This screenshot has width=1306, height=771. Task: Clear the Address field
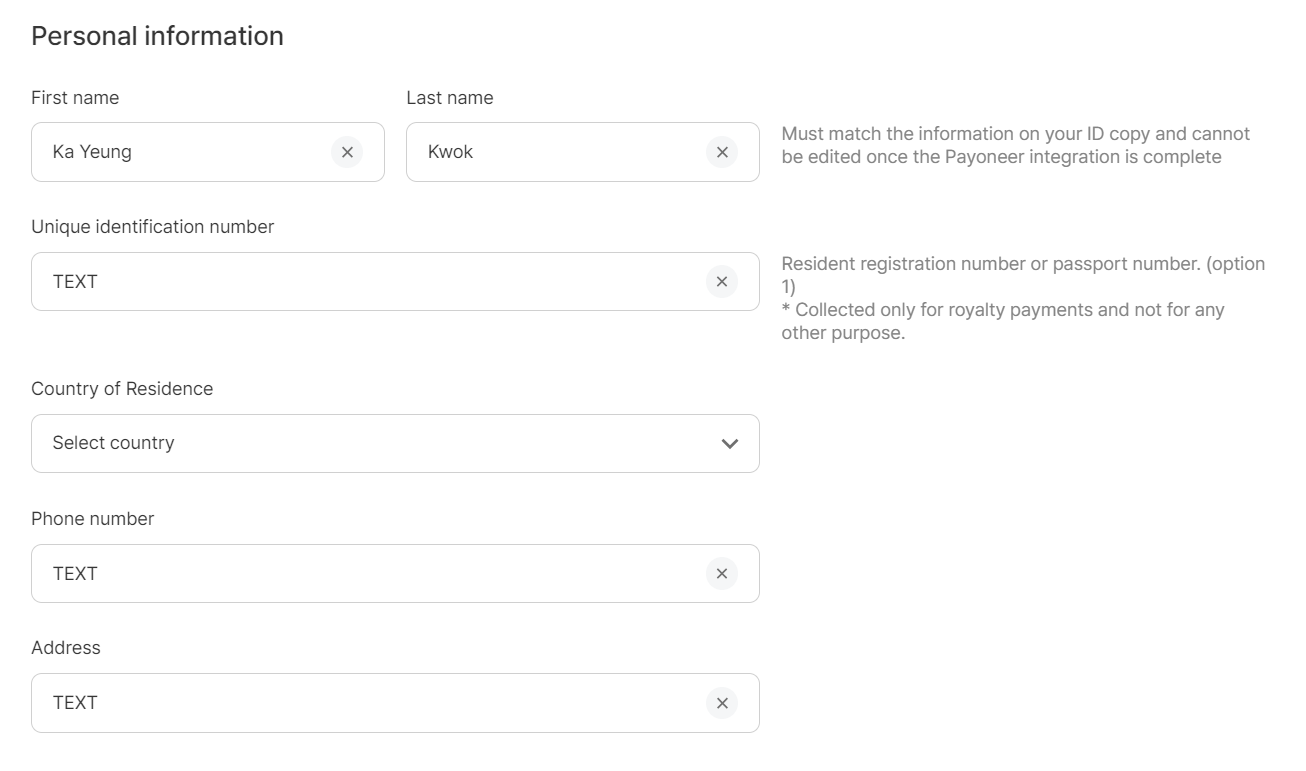(x=721, y=703)
